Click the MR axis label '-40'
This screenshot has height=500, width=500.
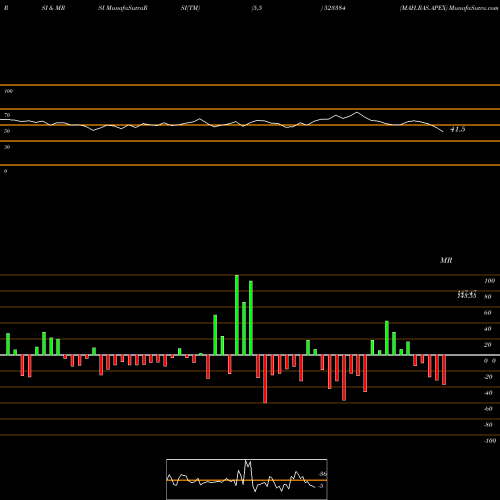[x=488, y=393]
